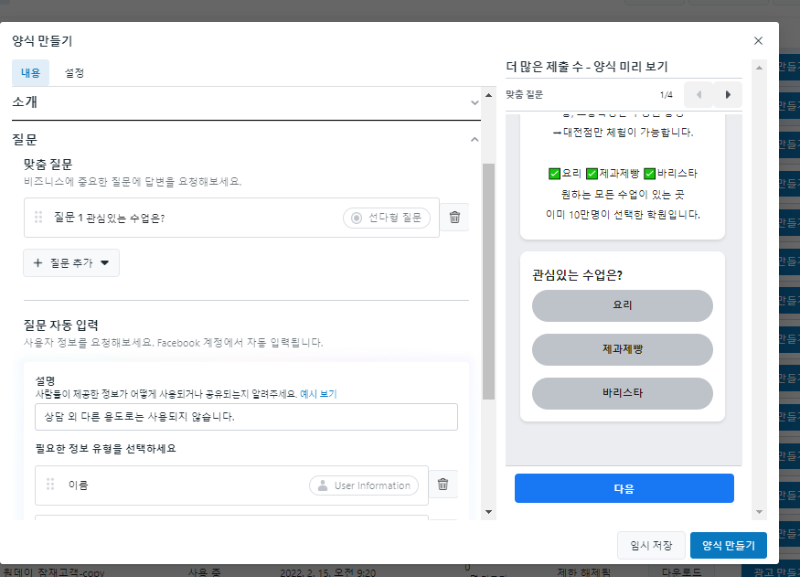The width and height of the screenshot is (800, 577).
Task: Advance the preview using the right arrow
Action: pos(728,94)
